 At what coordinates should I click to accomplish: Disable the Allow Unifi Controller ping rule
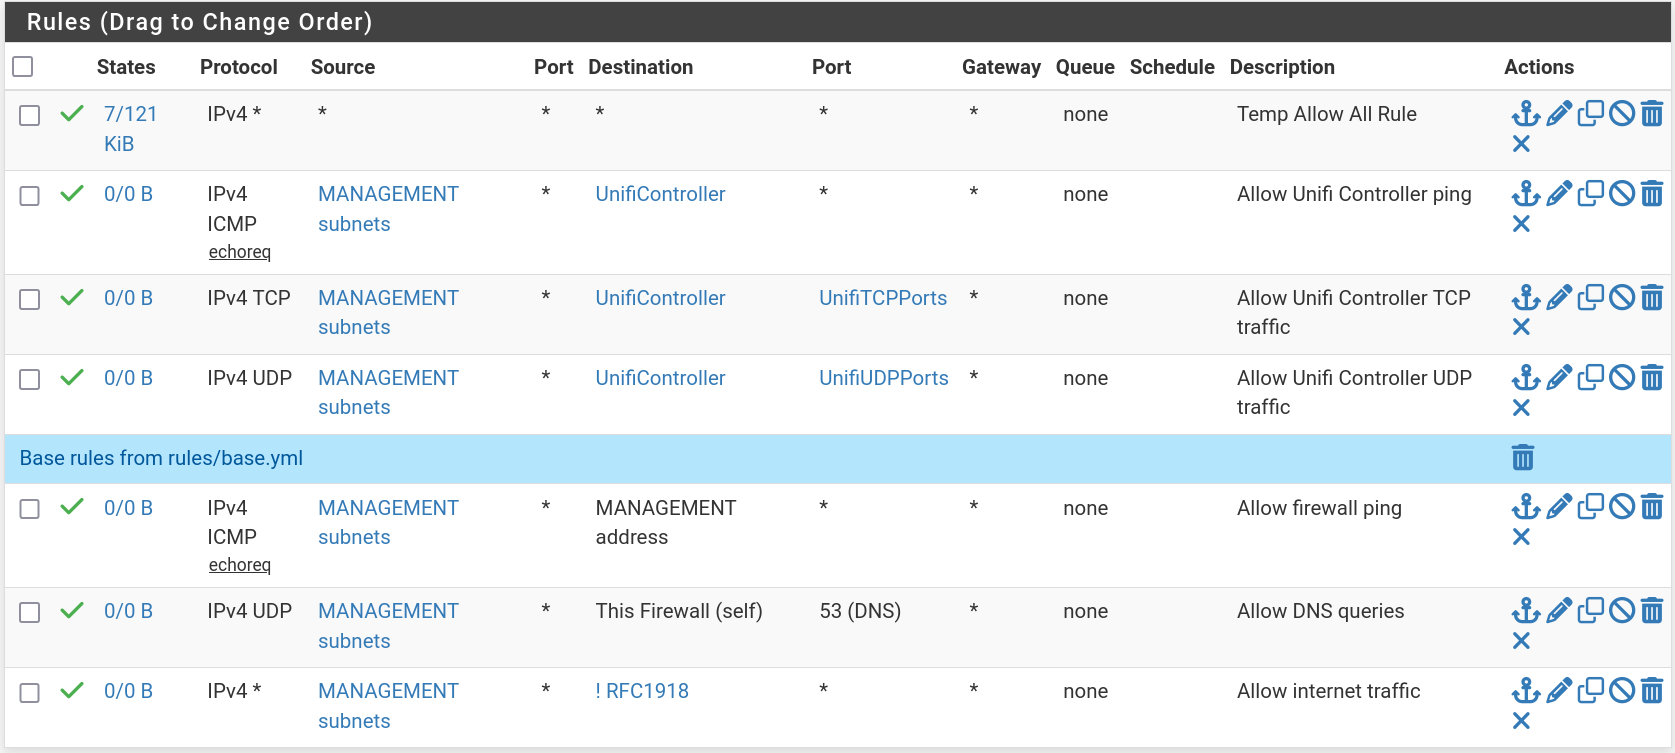click(x=1622, y=194)
